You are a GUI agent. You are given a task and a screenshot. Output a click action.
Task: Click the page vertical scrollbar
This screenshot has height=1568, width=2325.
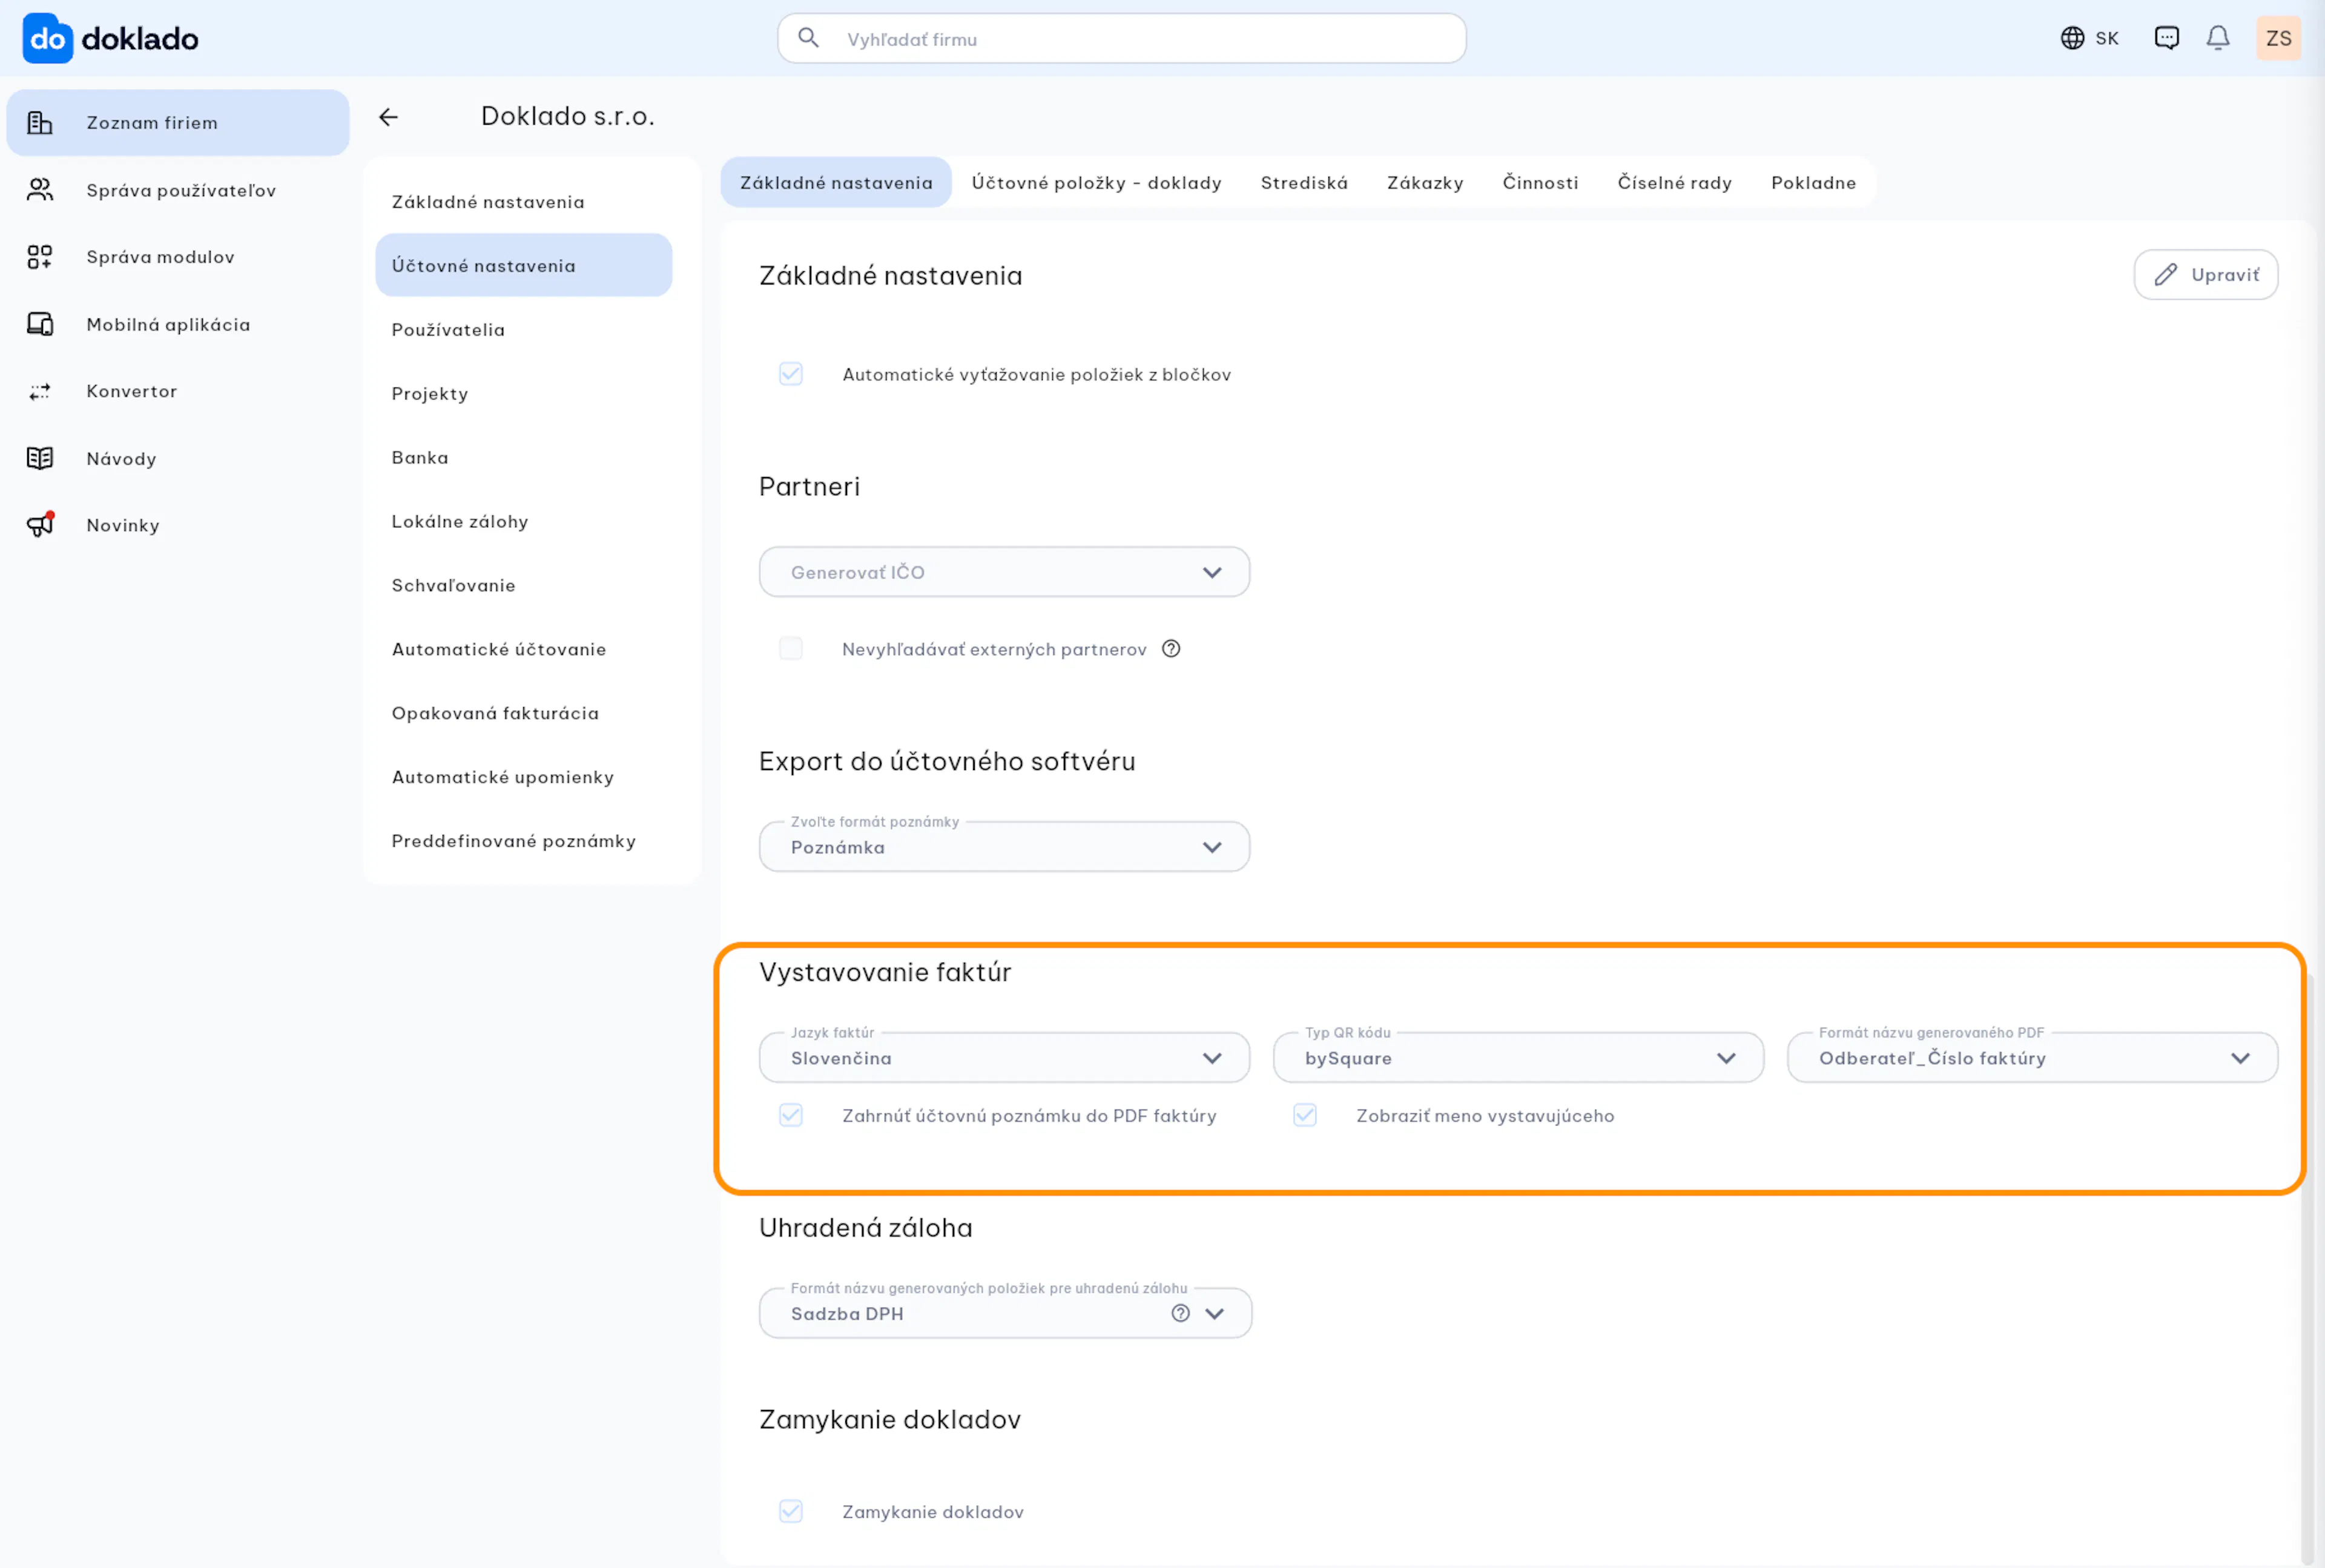point(2307,1270)
